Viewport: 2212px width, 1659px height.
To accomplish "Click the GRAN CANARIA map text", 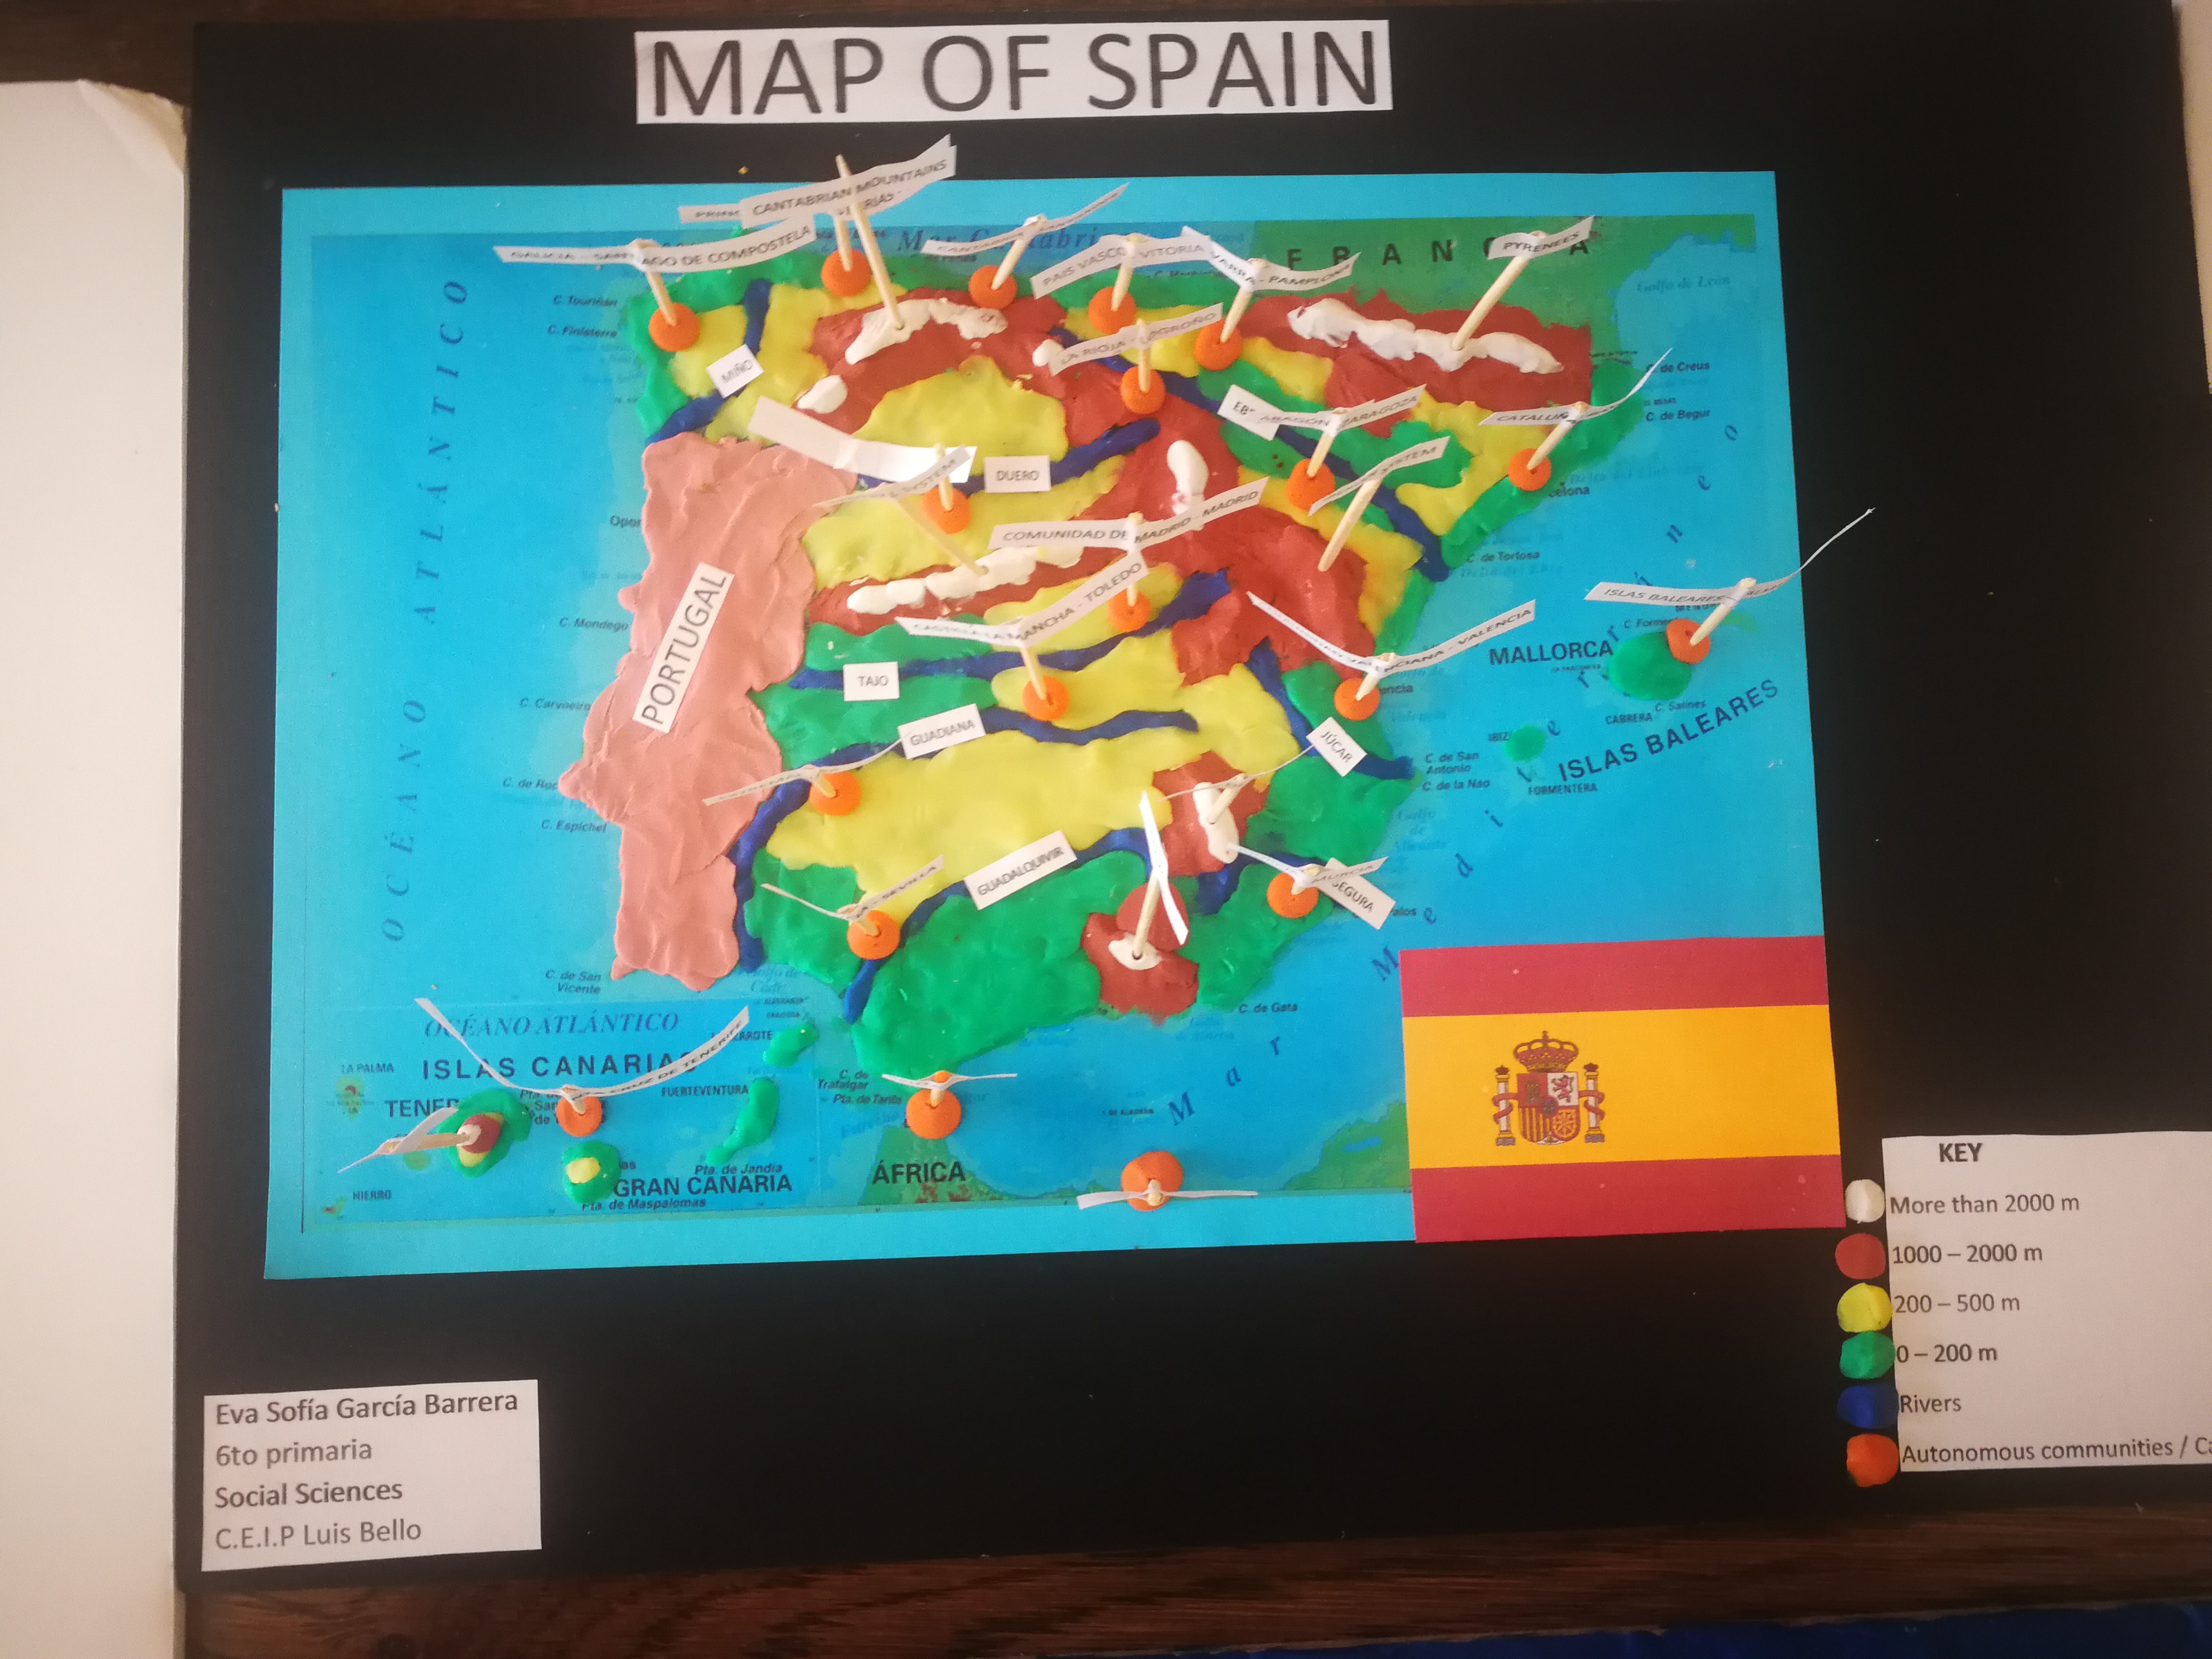I will pyautogui.click(x=702, y=1186).
